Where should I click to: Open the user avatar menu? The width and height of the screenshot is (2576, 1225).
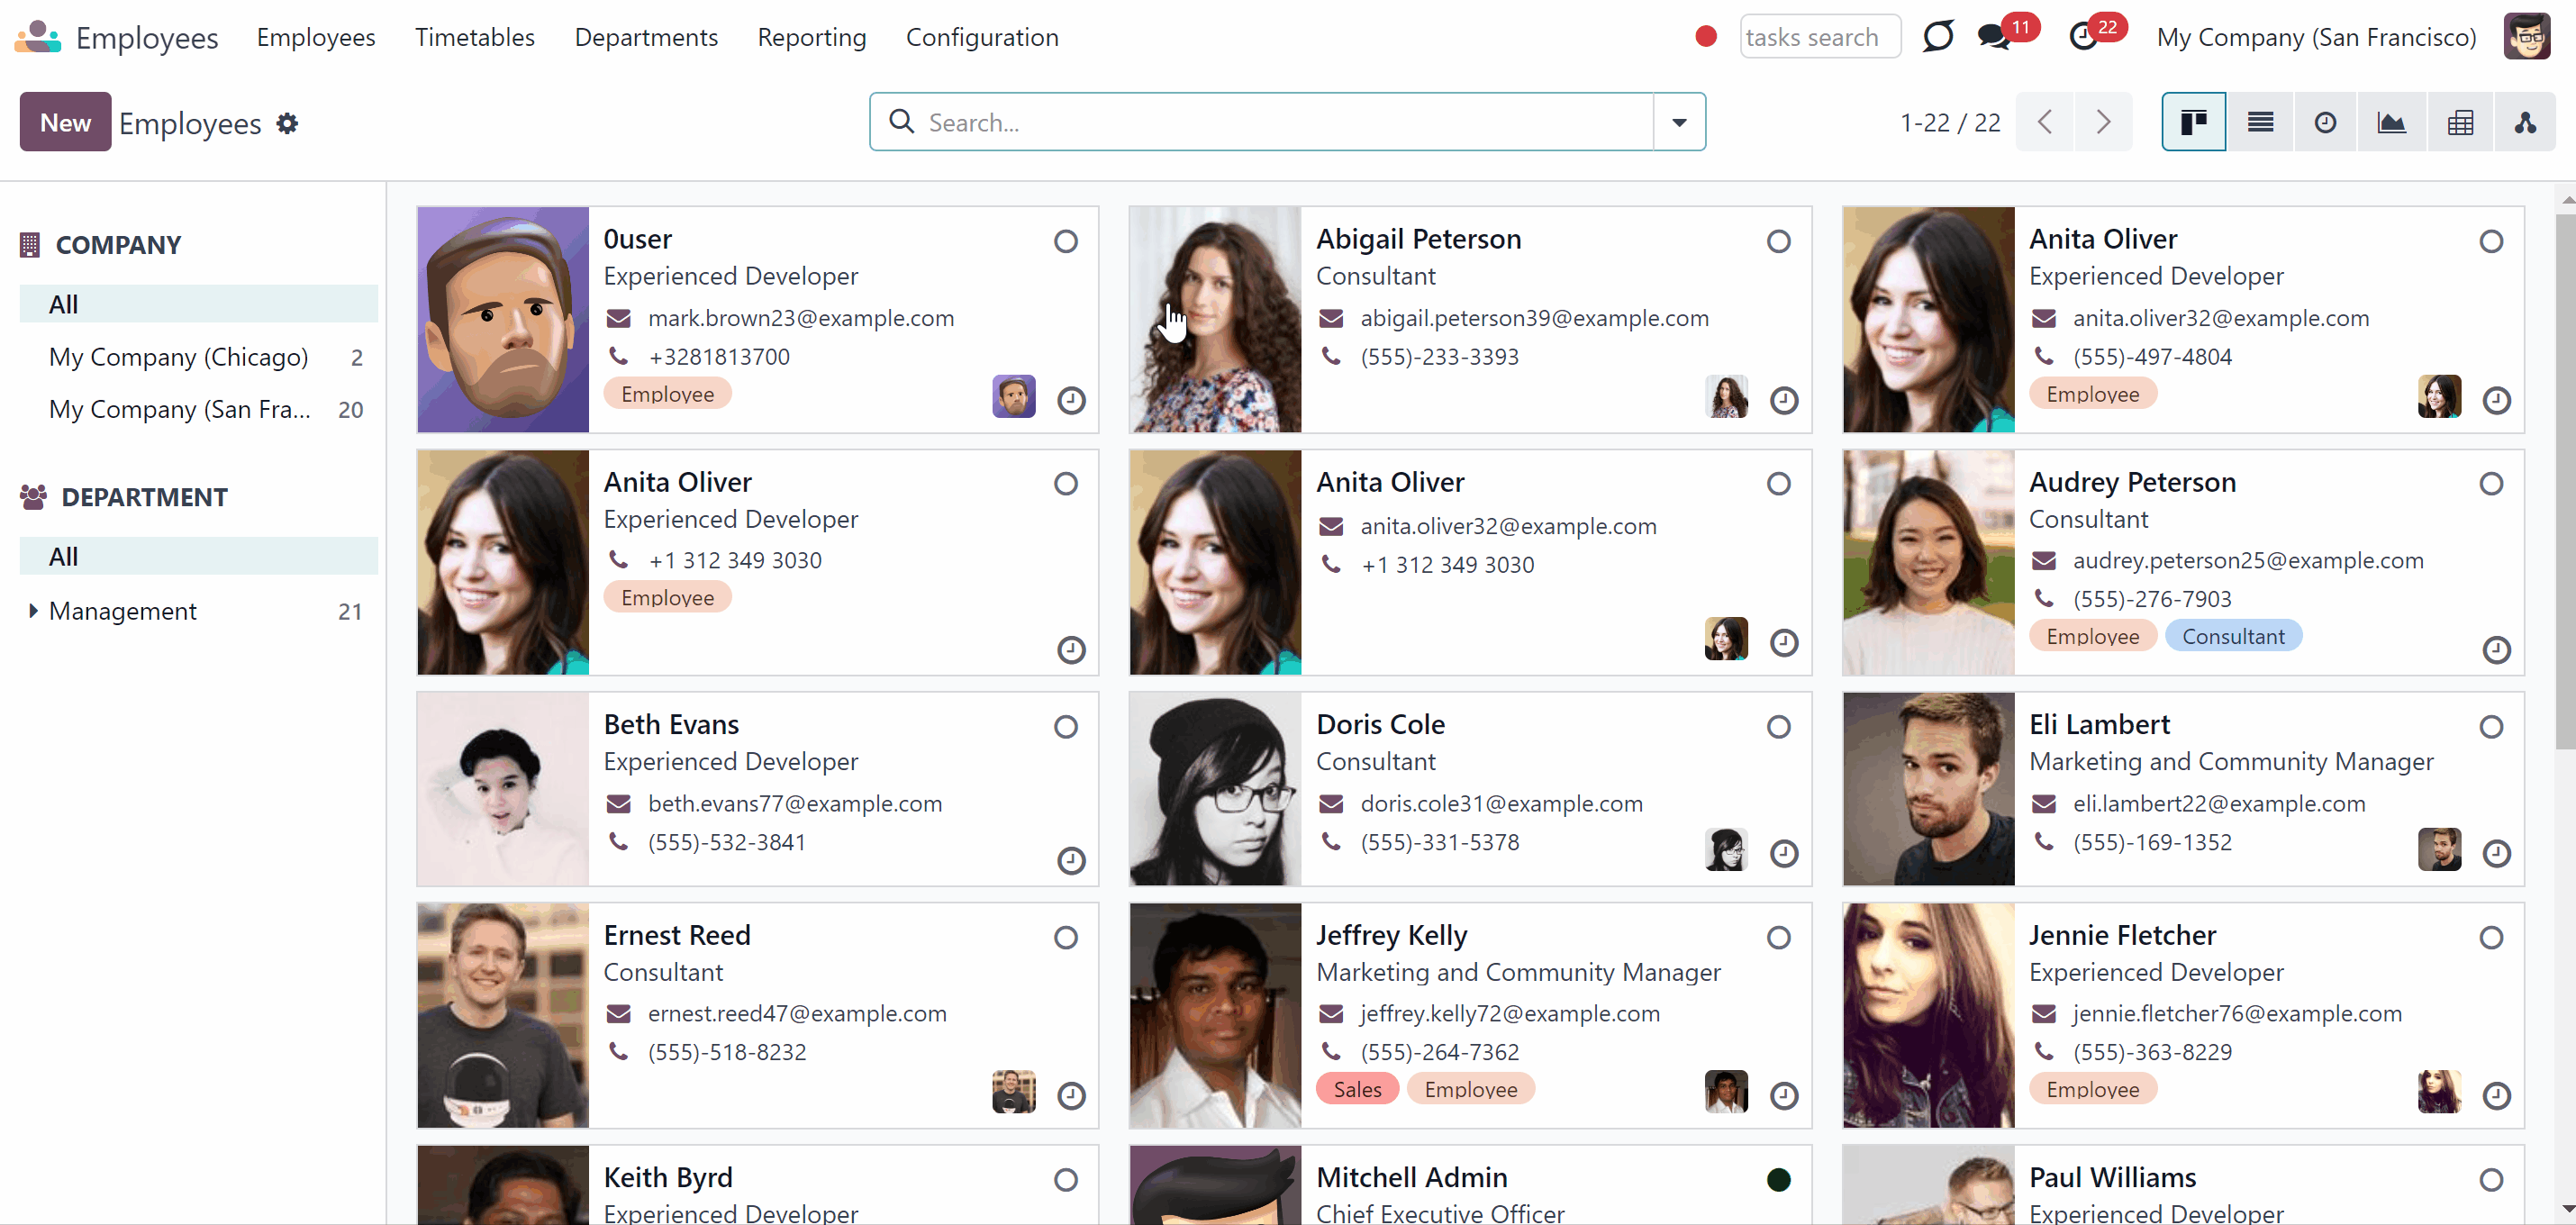click(x=2527, y=37)
